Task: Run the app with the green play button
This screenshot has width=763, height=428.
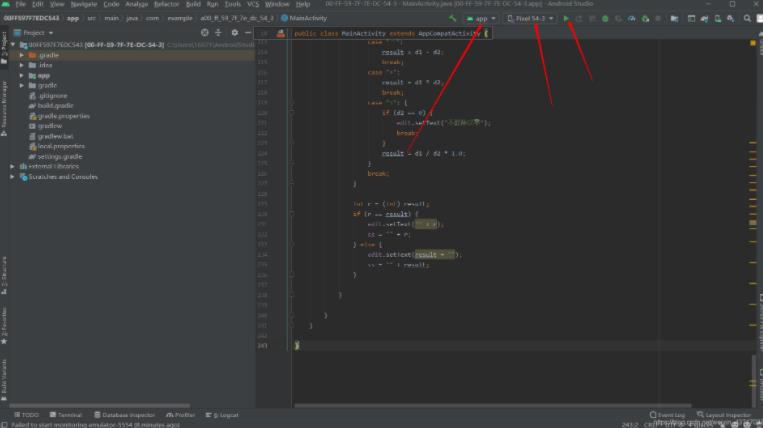Action: point(567,18)
